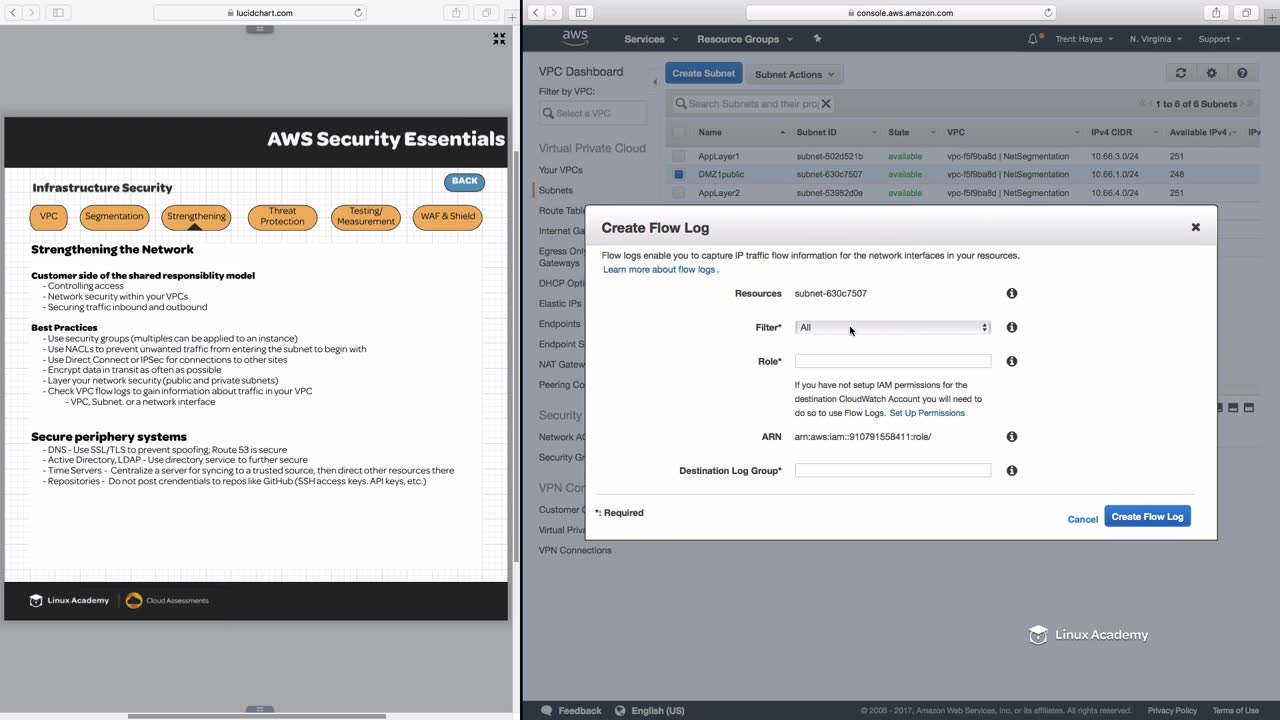Viewport: 1280px width, 720px height.
Task: Expand the Support menu
Action: (x=1219, y=39)
